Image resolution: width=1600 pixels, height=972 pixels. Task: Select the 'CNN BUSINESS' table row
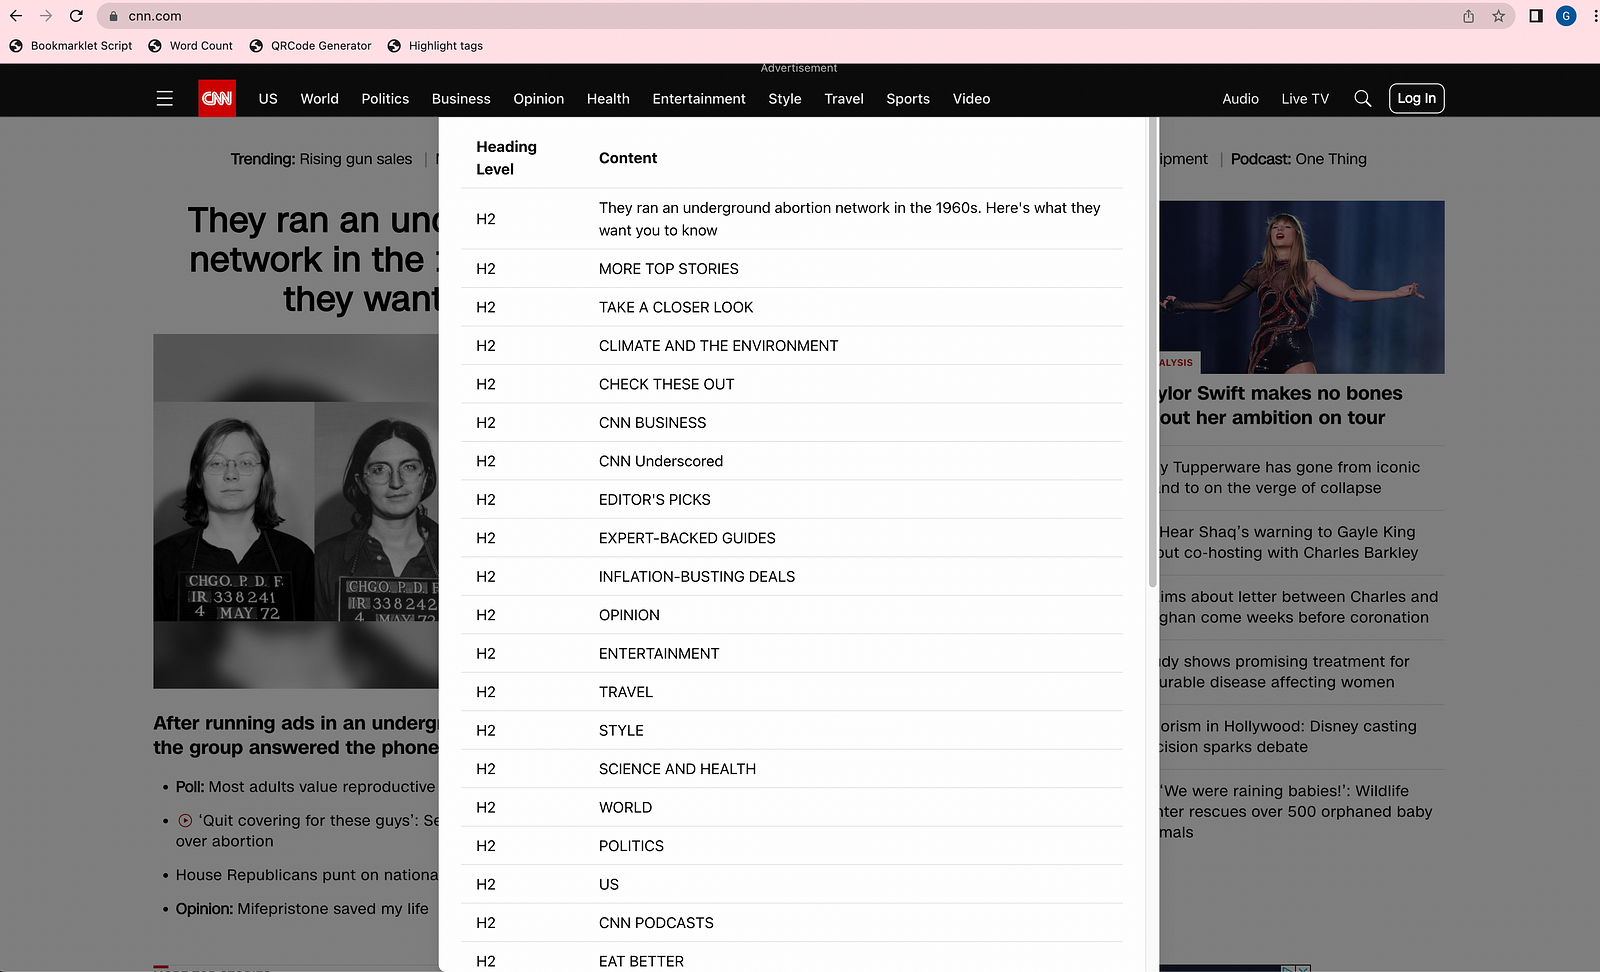(791, 423)
